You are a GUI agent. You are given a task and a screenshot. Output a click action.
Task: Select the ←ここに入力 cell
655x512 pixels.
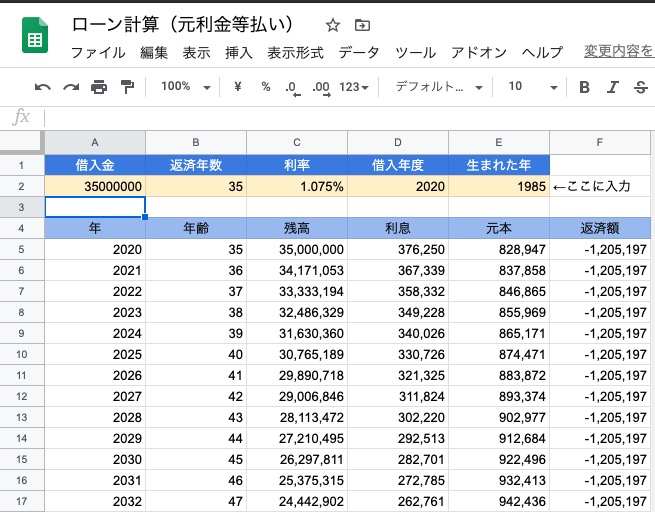[x=600, y=186]
